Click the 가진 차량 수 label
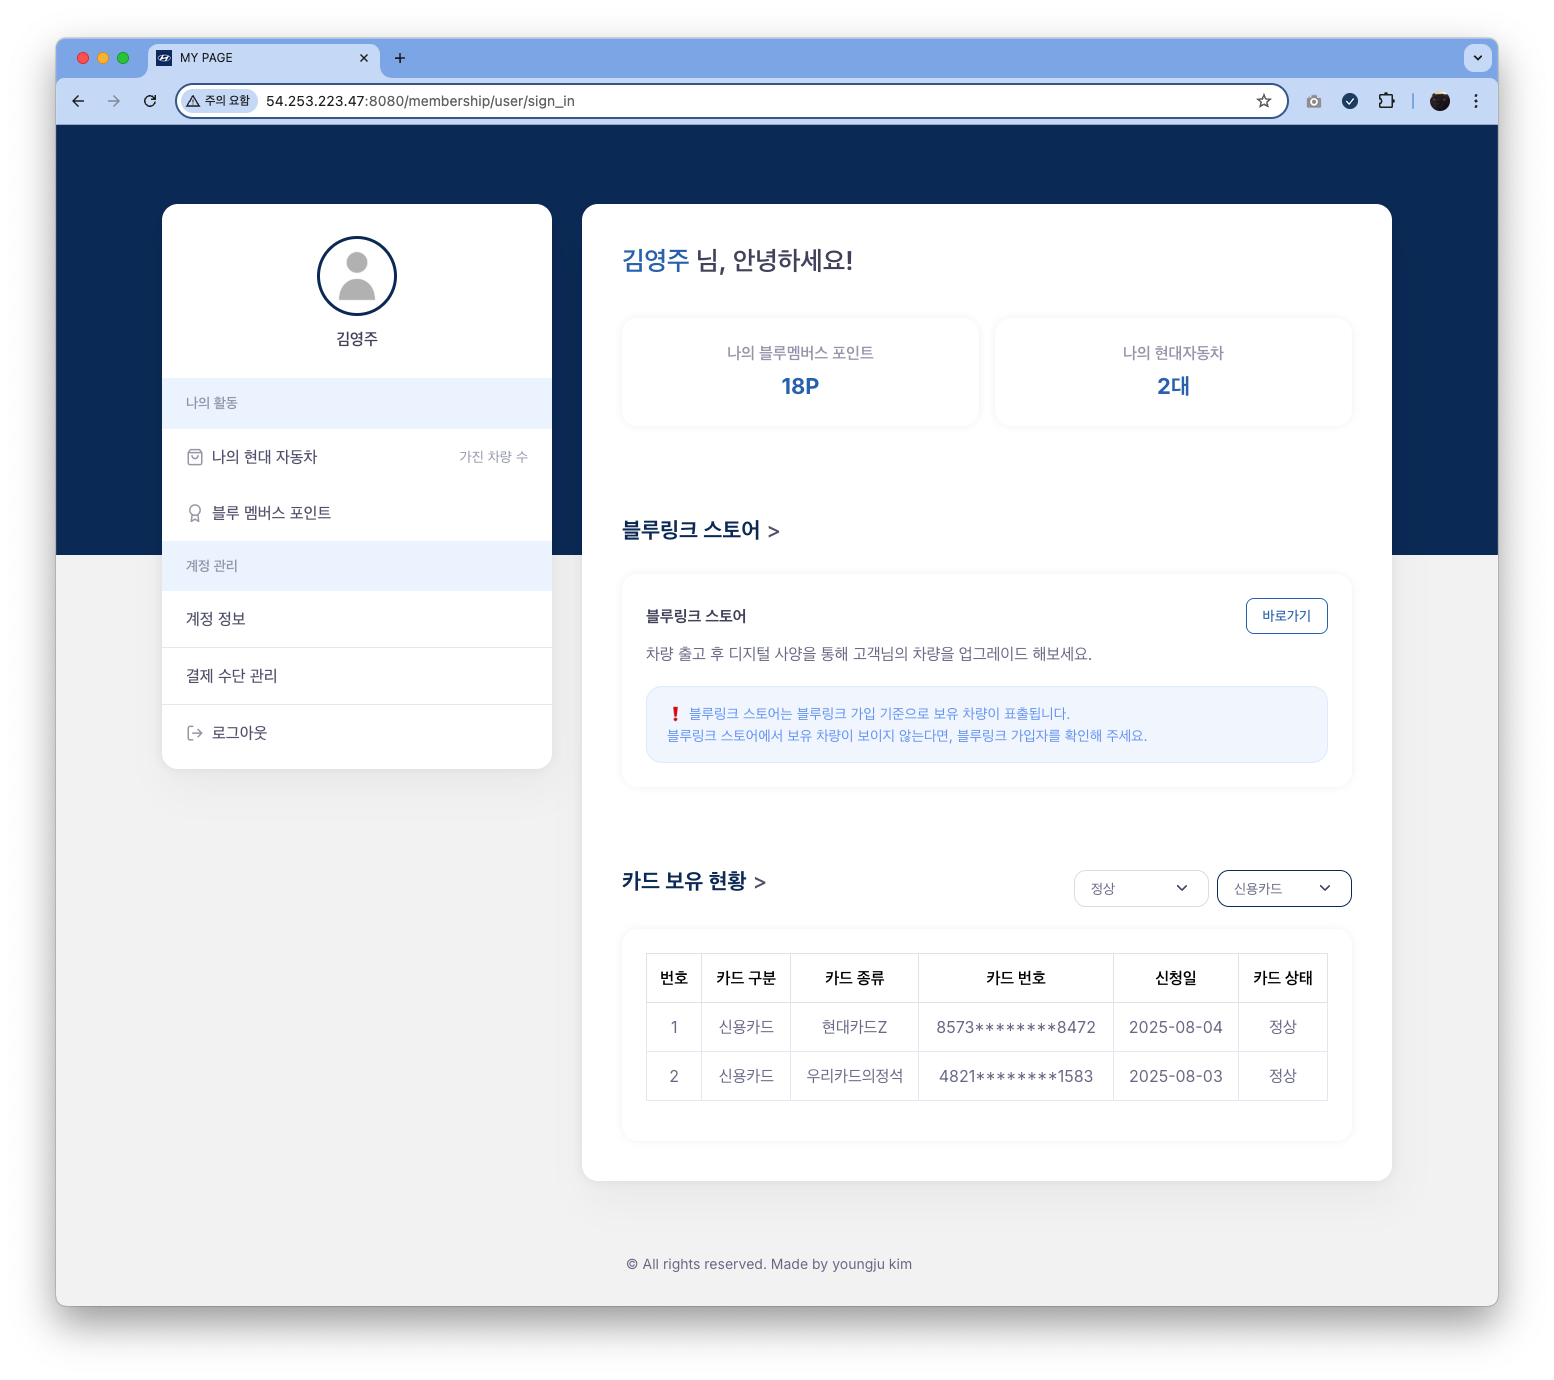This screenshot has height=1380, width=1554. click(493, 457)
